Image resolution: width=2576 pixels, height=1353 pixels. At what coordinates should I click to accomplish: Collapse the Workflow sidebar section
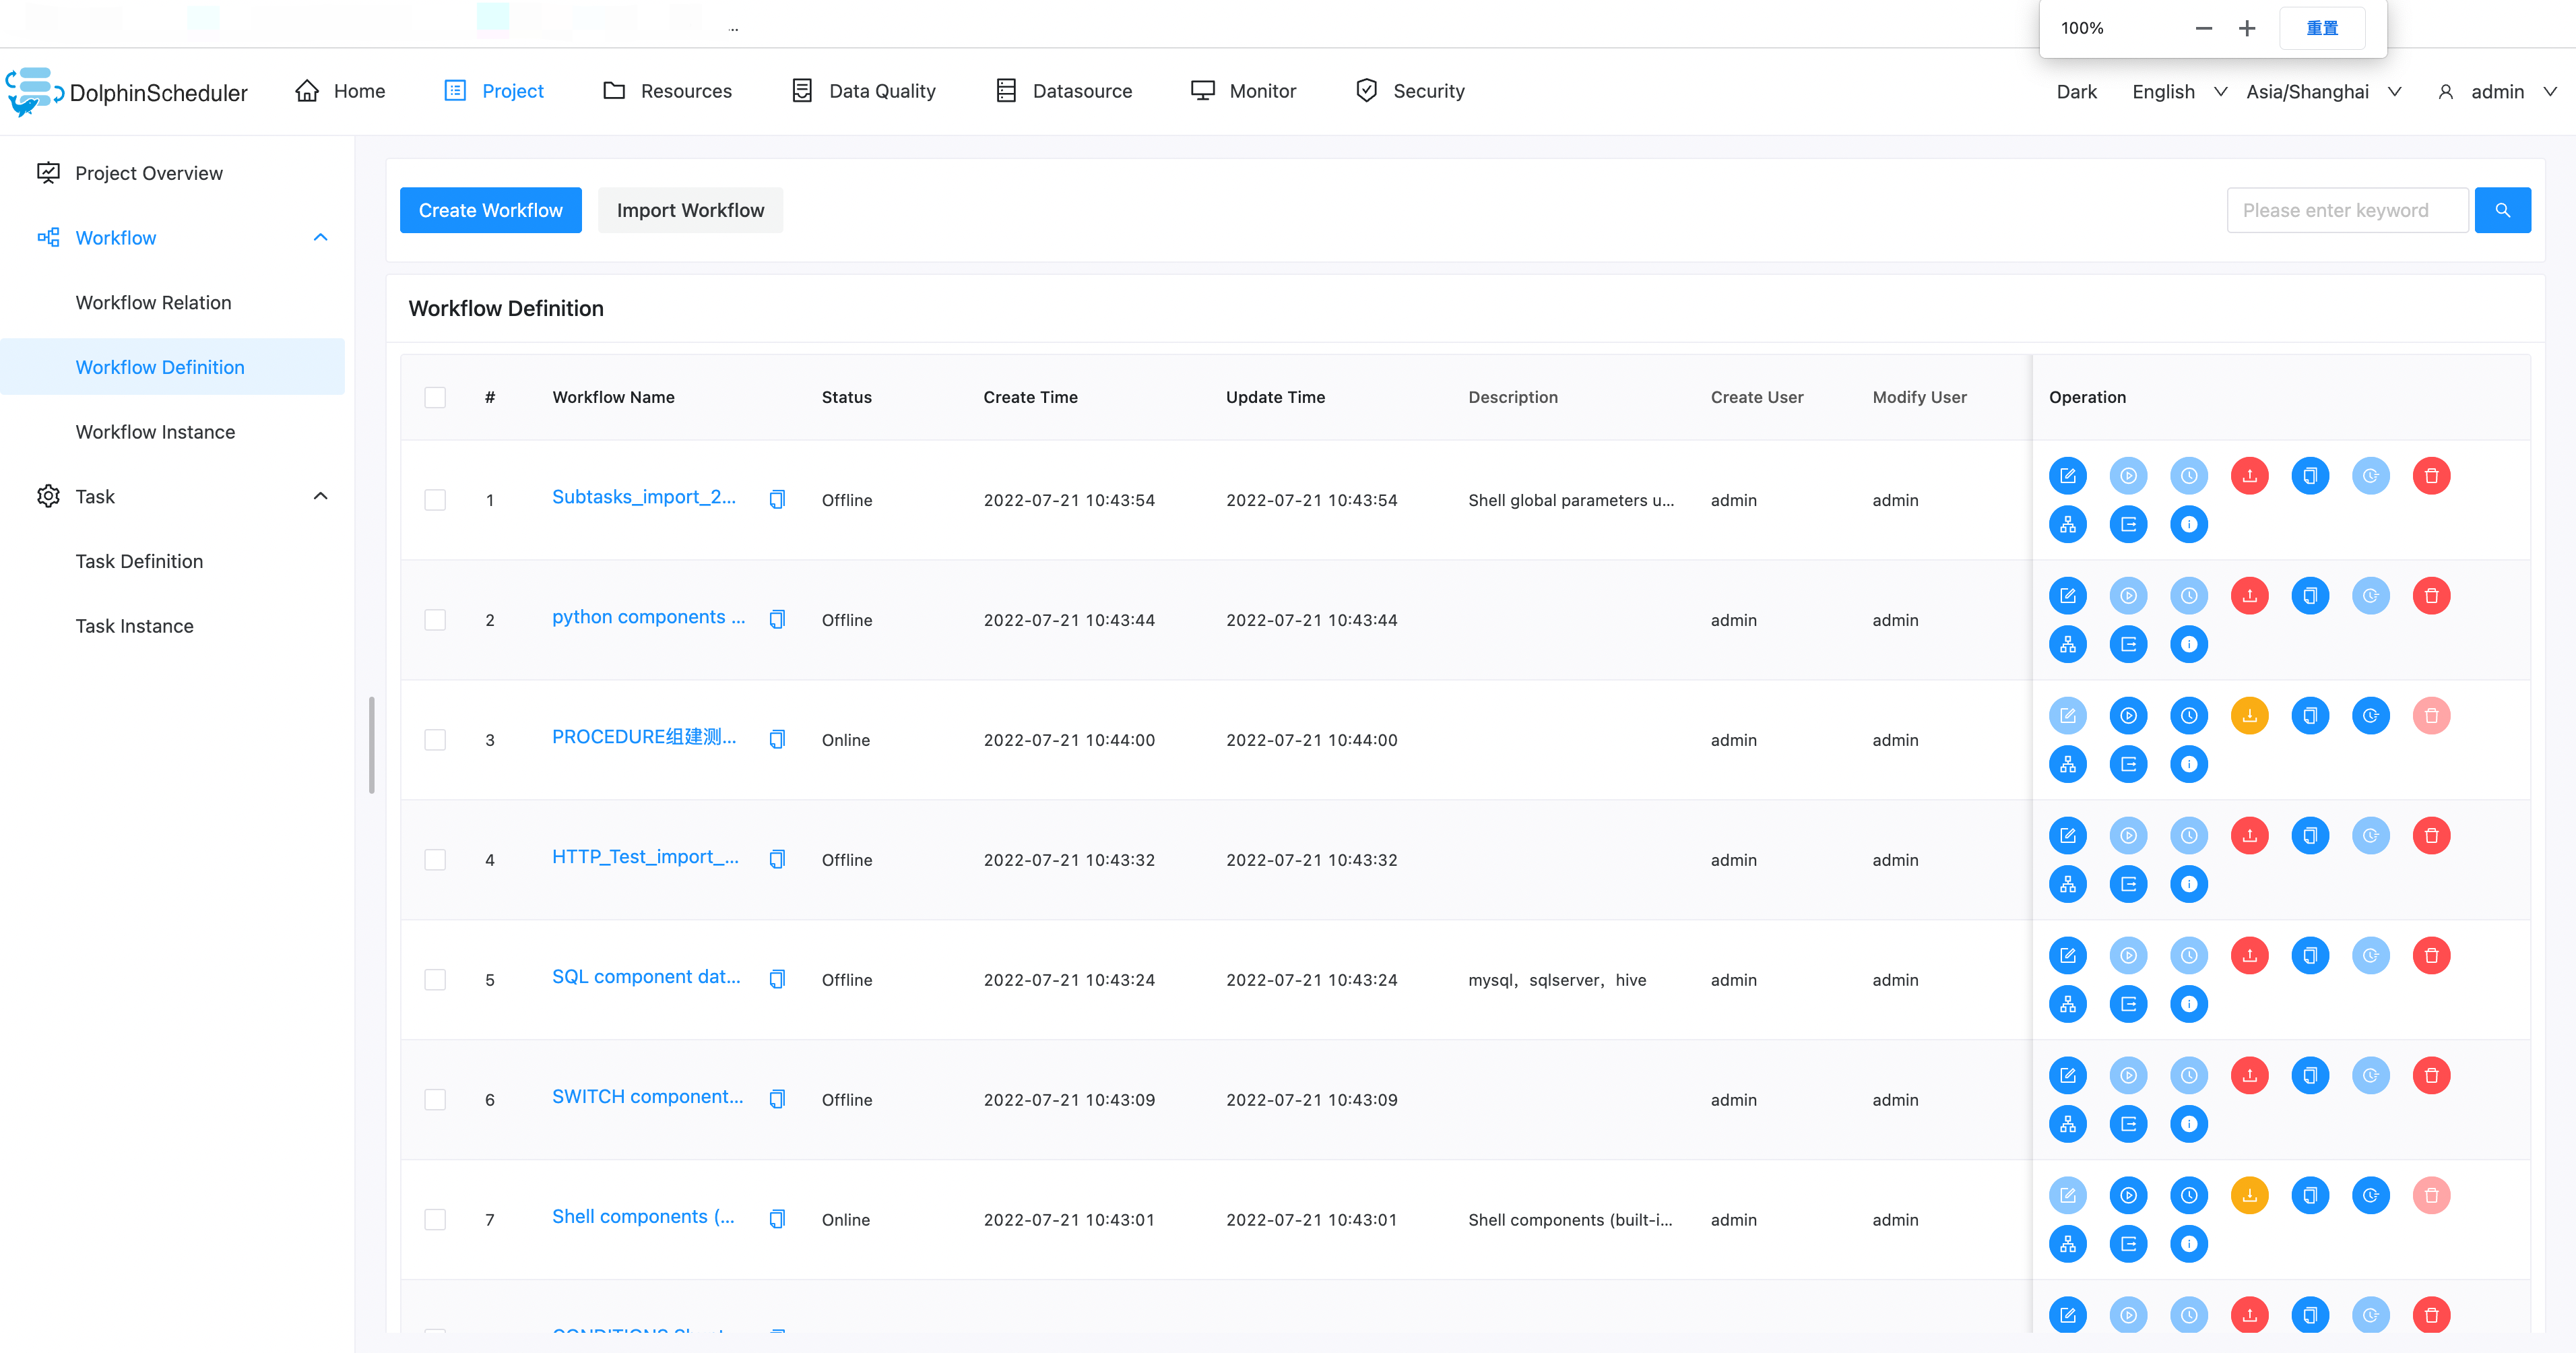(x=320, y=237)
